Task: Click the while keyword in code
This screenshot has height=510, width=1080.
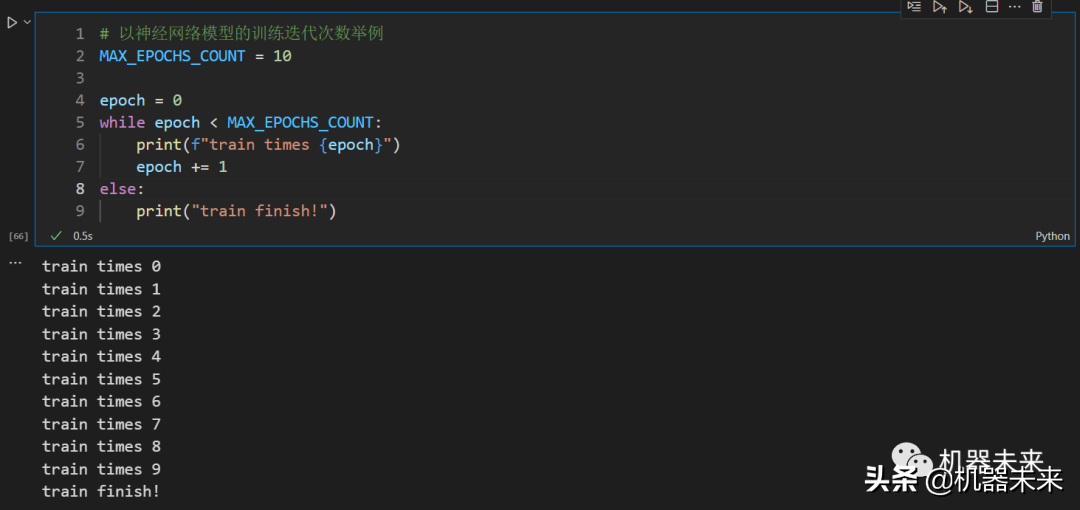Action: point(122,122)
